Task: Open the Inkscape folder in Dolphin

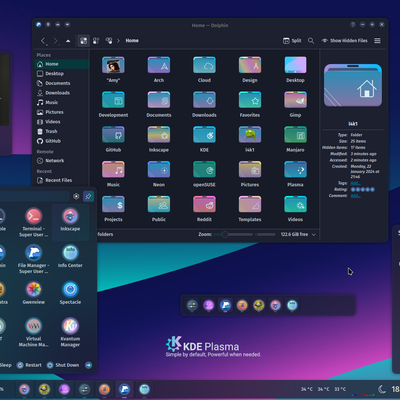Action: 159,139
